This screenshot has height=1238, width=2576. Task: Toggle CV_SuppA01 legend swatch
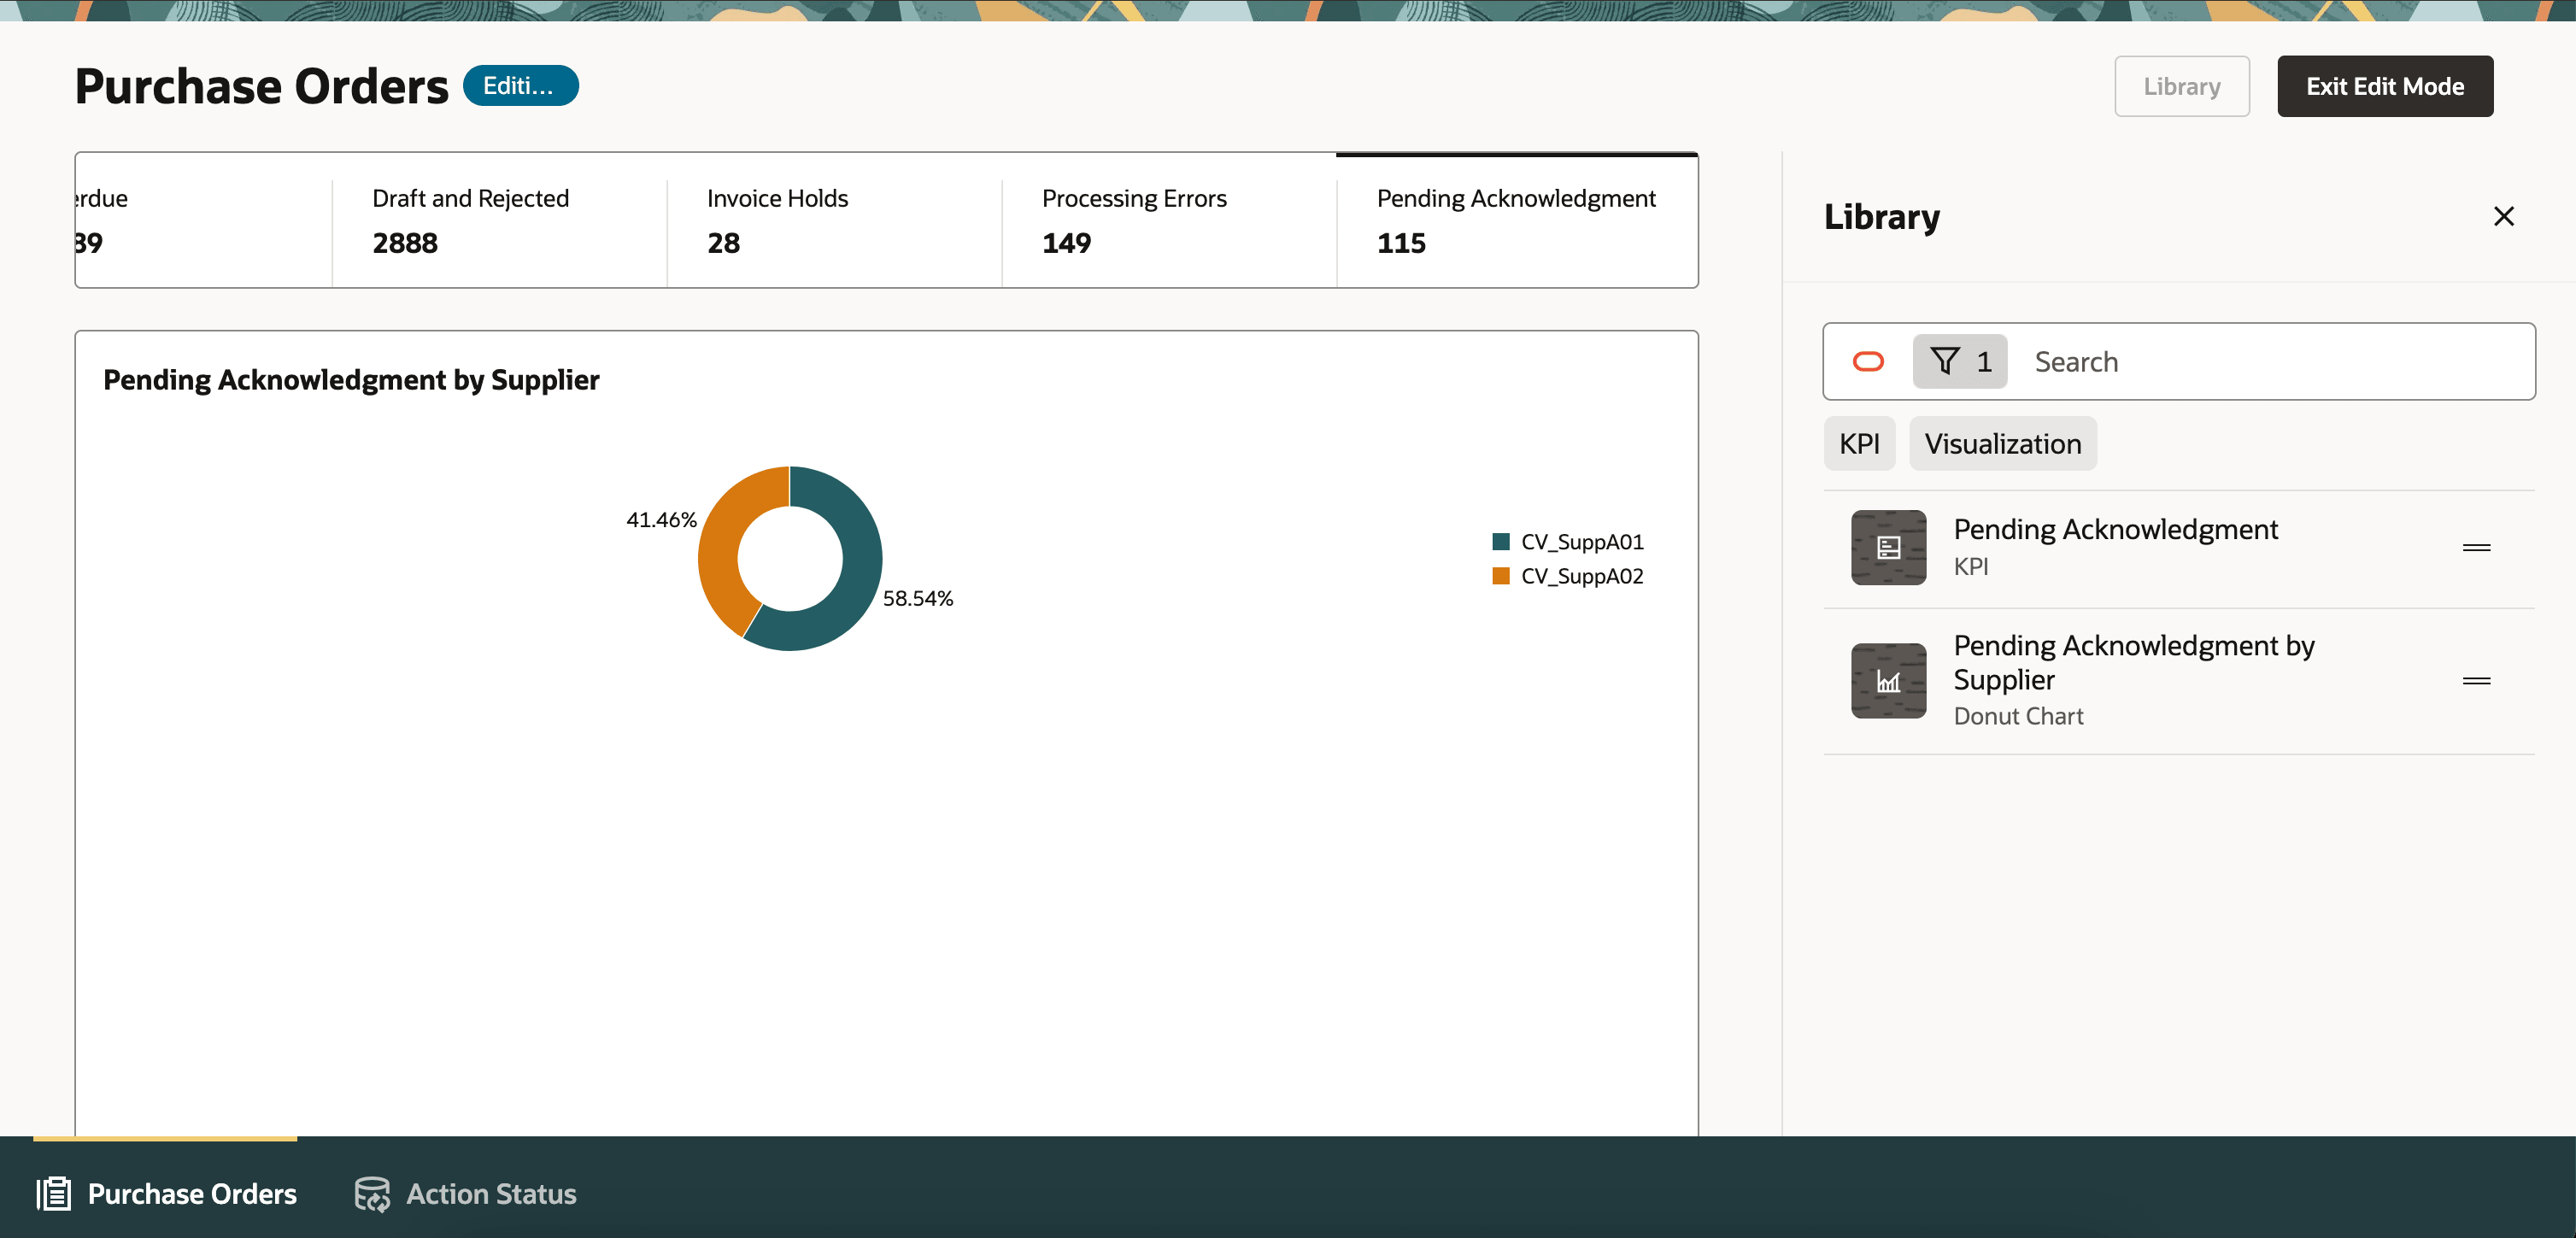coord(1500,542)
